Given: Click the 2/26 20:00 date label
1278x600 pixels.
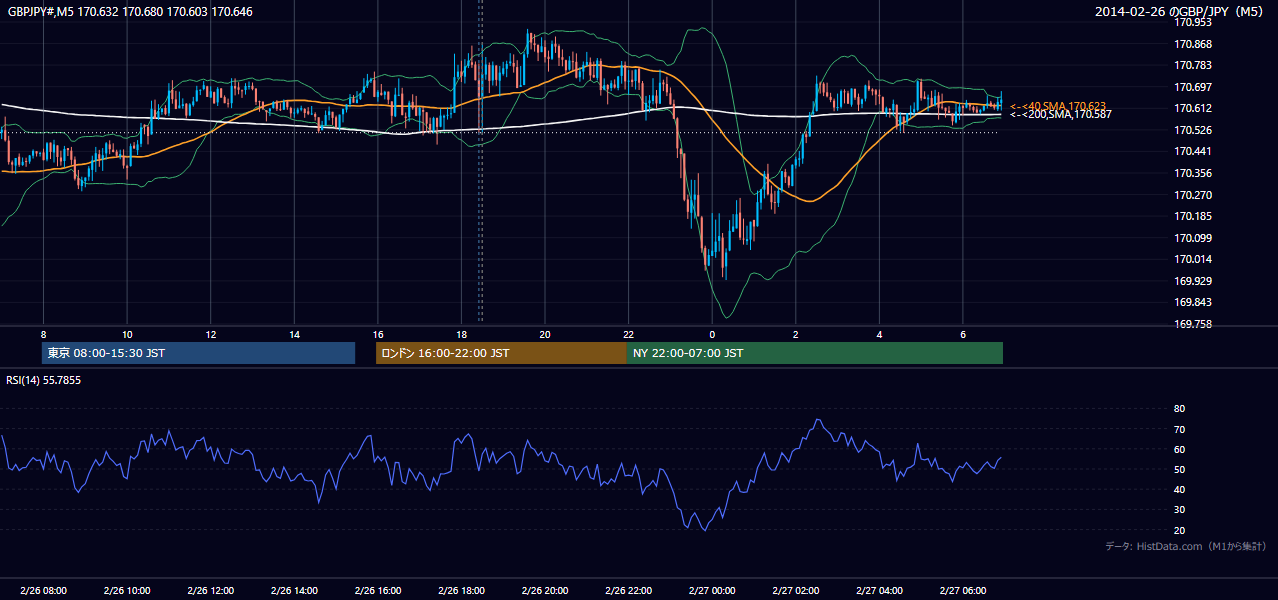Looking at the screenshot, I should [x=544, y=590].
